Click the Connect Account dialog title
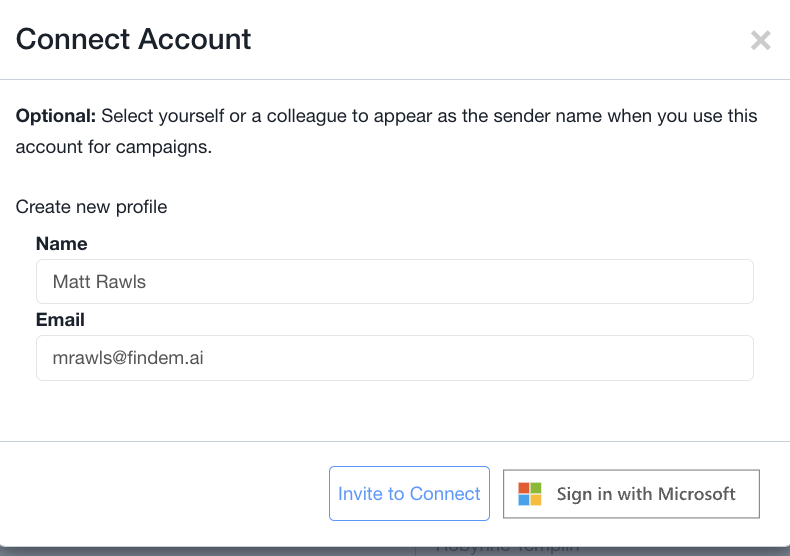790x556 pixels. coord(134,39)
